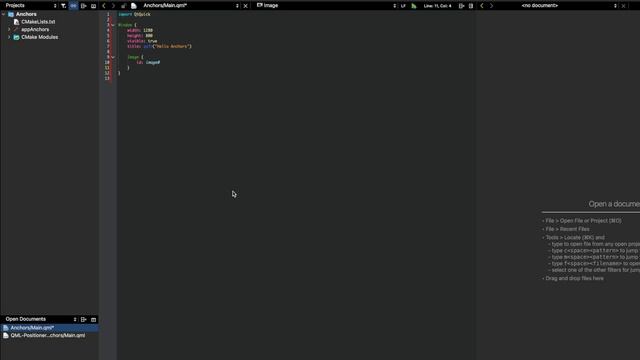The image size is (640, 360).
Task: Select Anchors/Main.qml* in Open Documents
Action: (49, 328)
